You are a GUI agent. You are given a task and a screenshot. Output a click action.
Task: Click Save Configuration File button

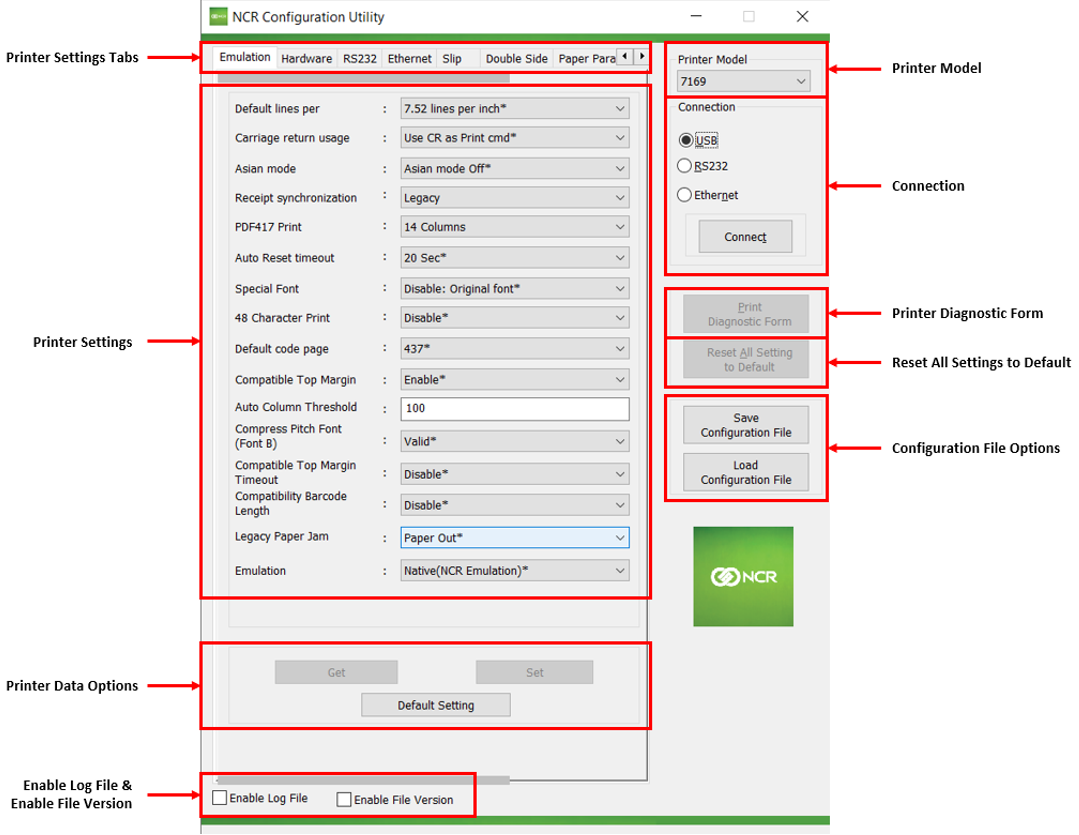click(x=746, y=425)
